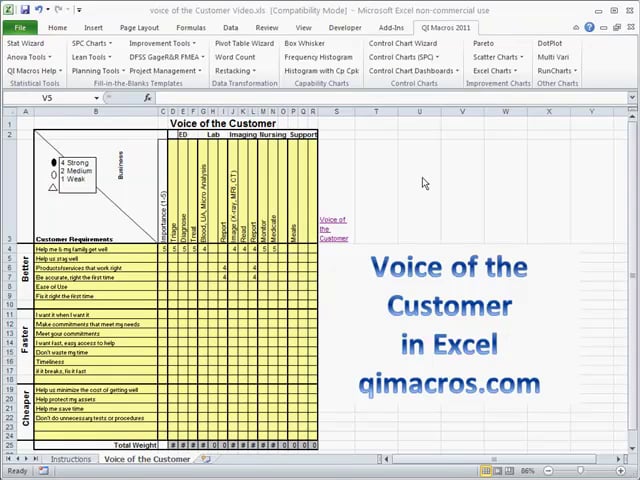This screenshot has width=640, height=480.
Task: Expand the Project Management dropdown
Action: point(165,71)
